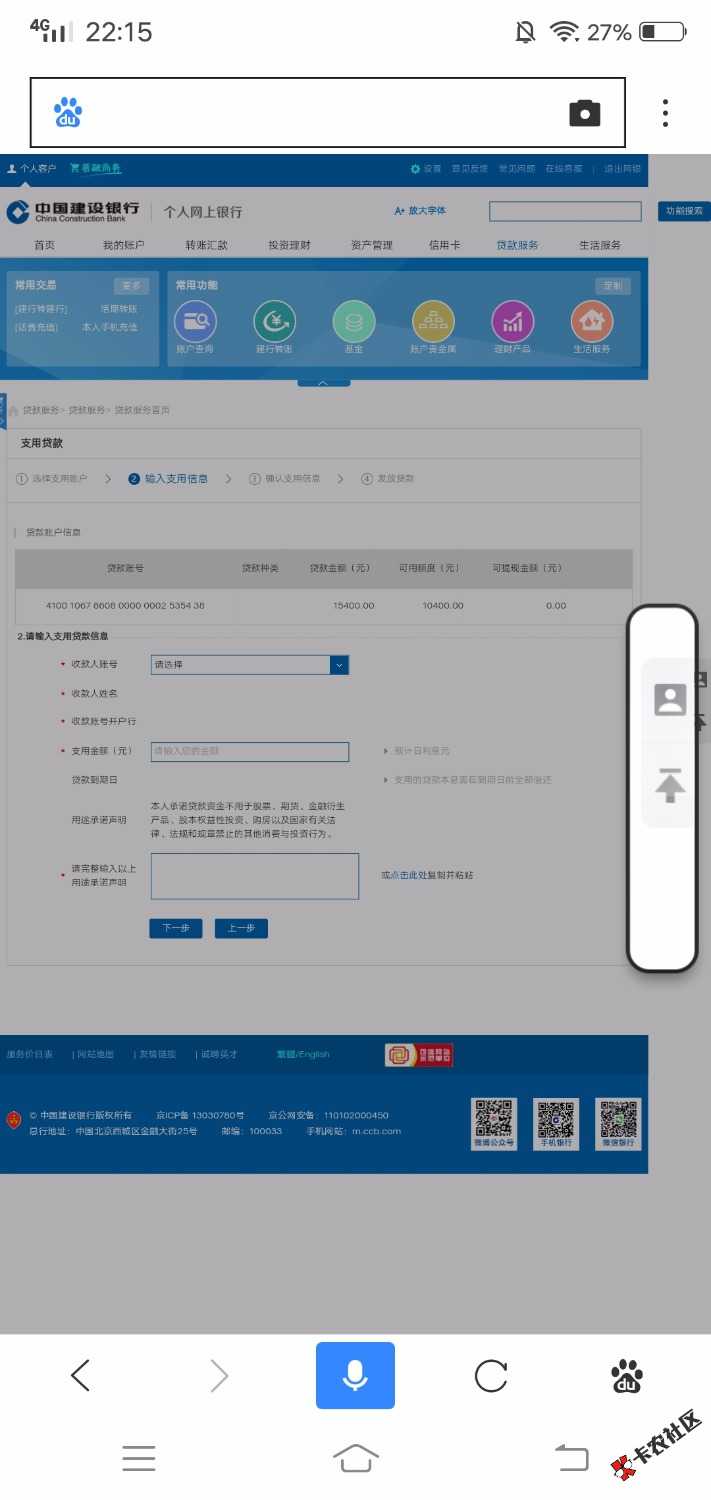The height and width of the screenshot is (1500, 711).
Task: Tap the Android back button
Action: pos(572,1458)
